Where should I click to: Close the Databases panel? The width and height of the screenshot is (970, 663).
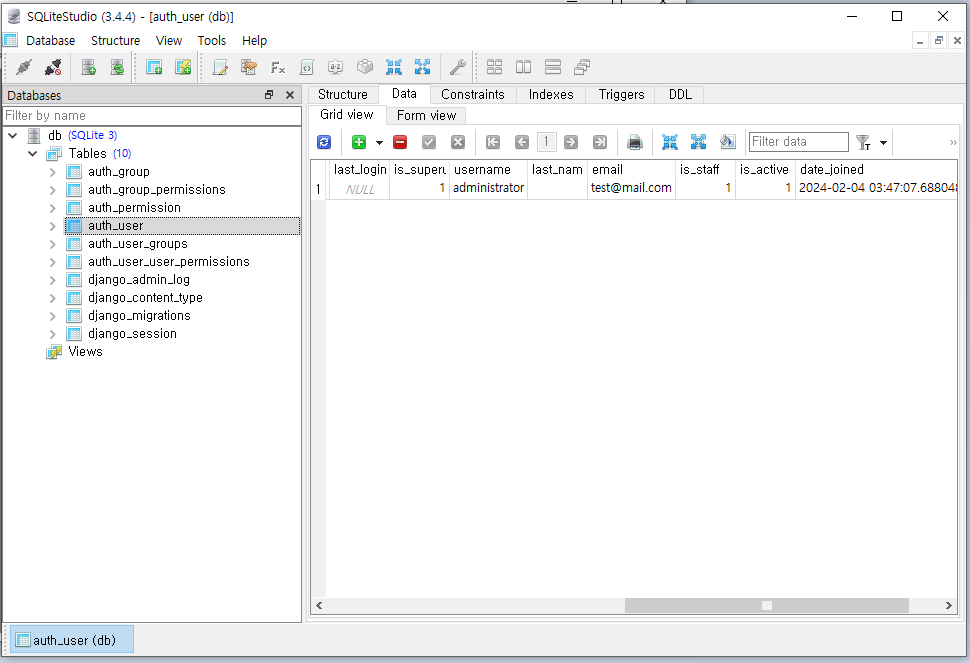coord(290,95)
